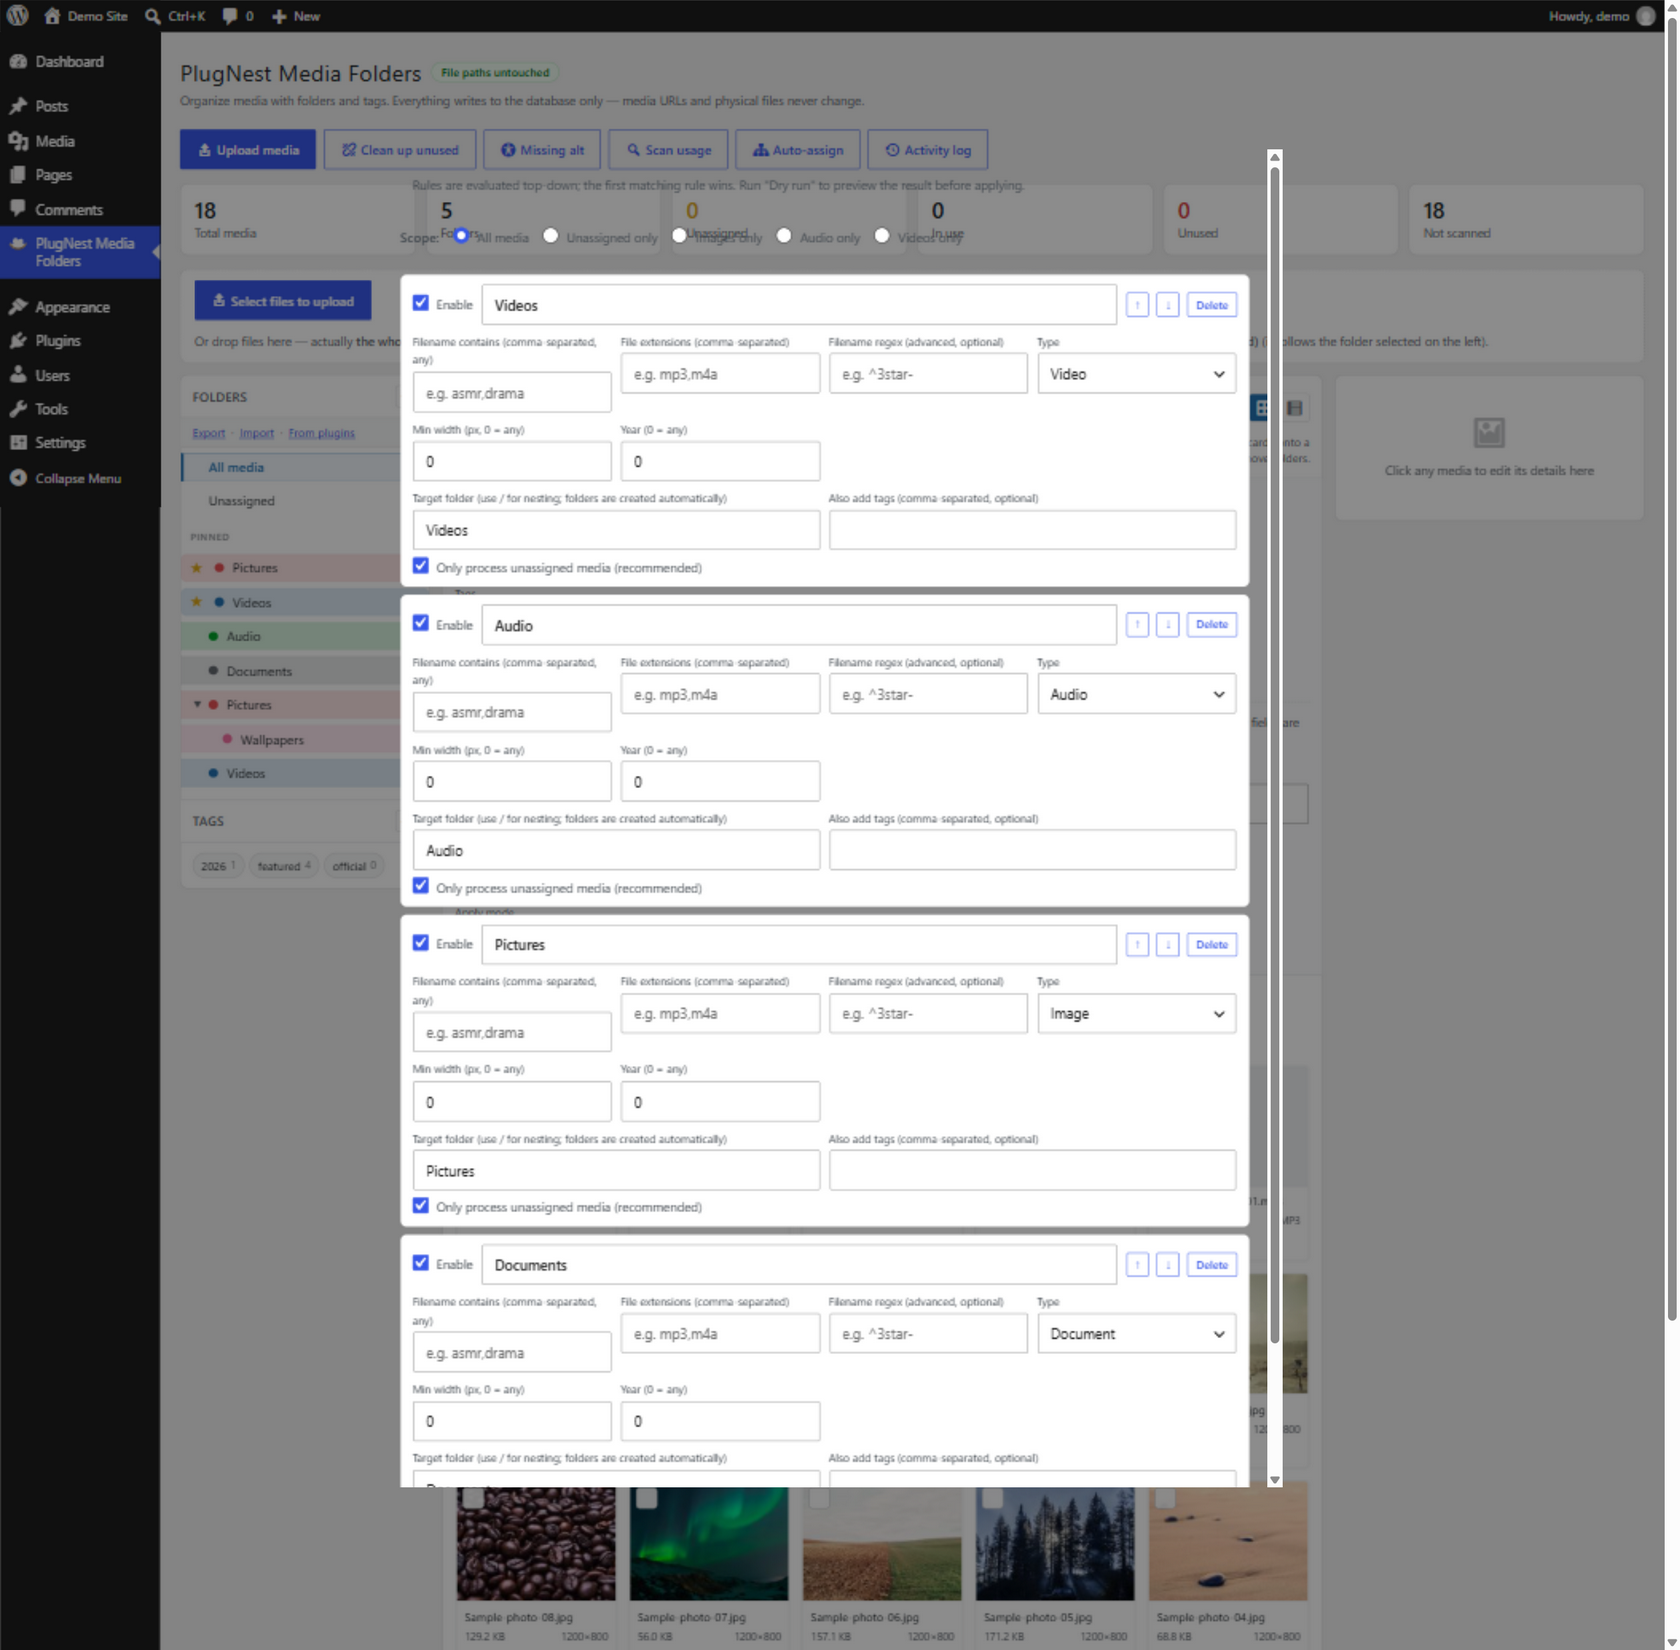Viewport: 1680px width, 1650px height.
Task: Toggle Enable checkbox for Pictures rule
Action: (x=421, y=943)
